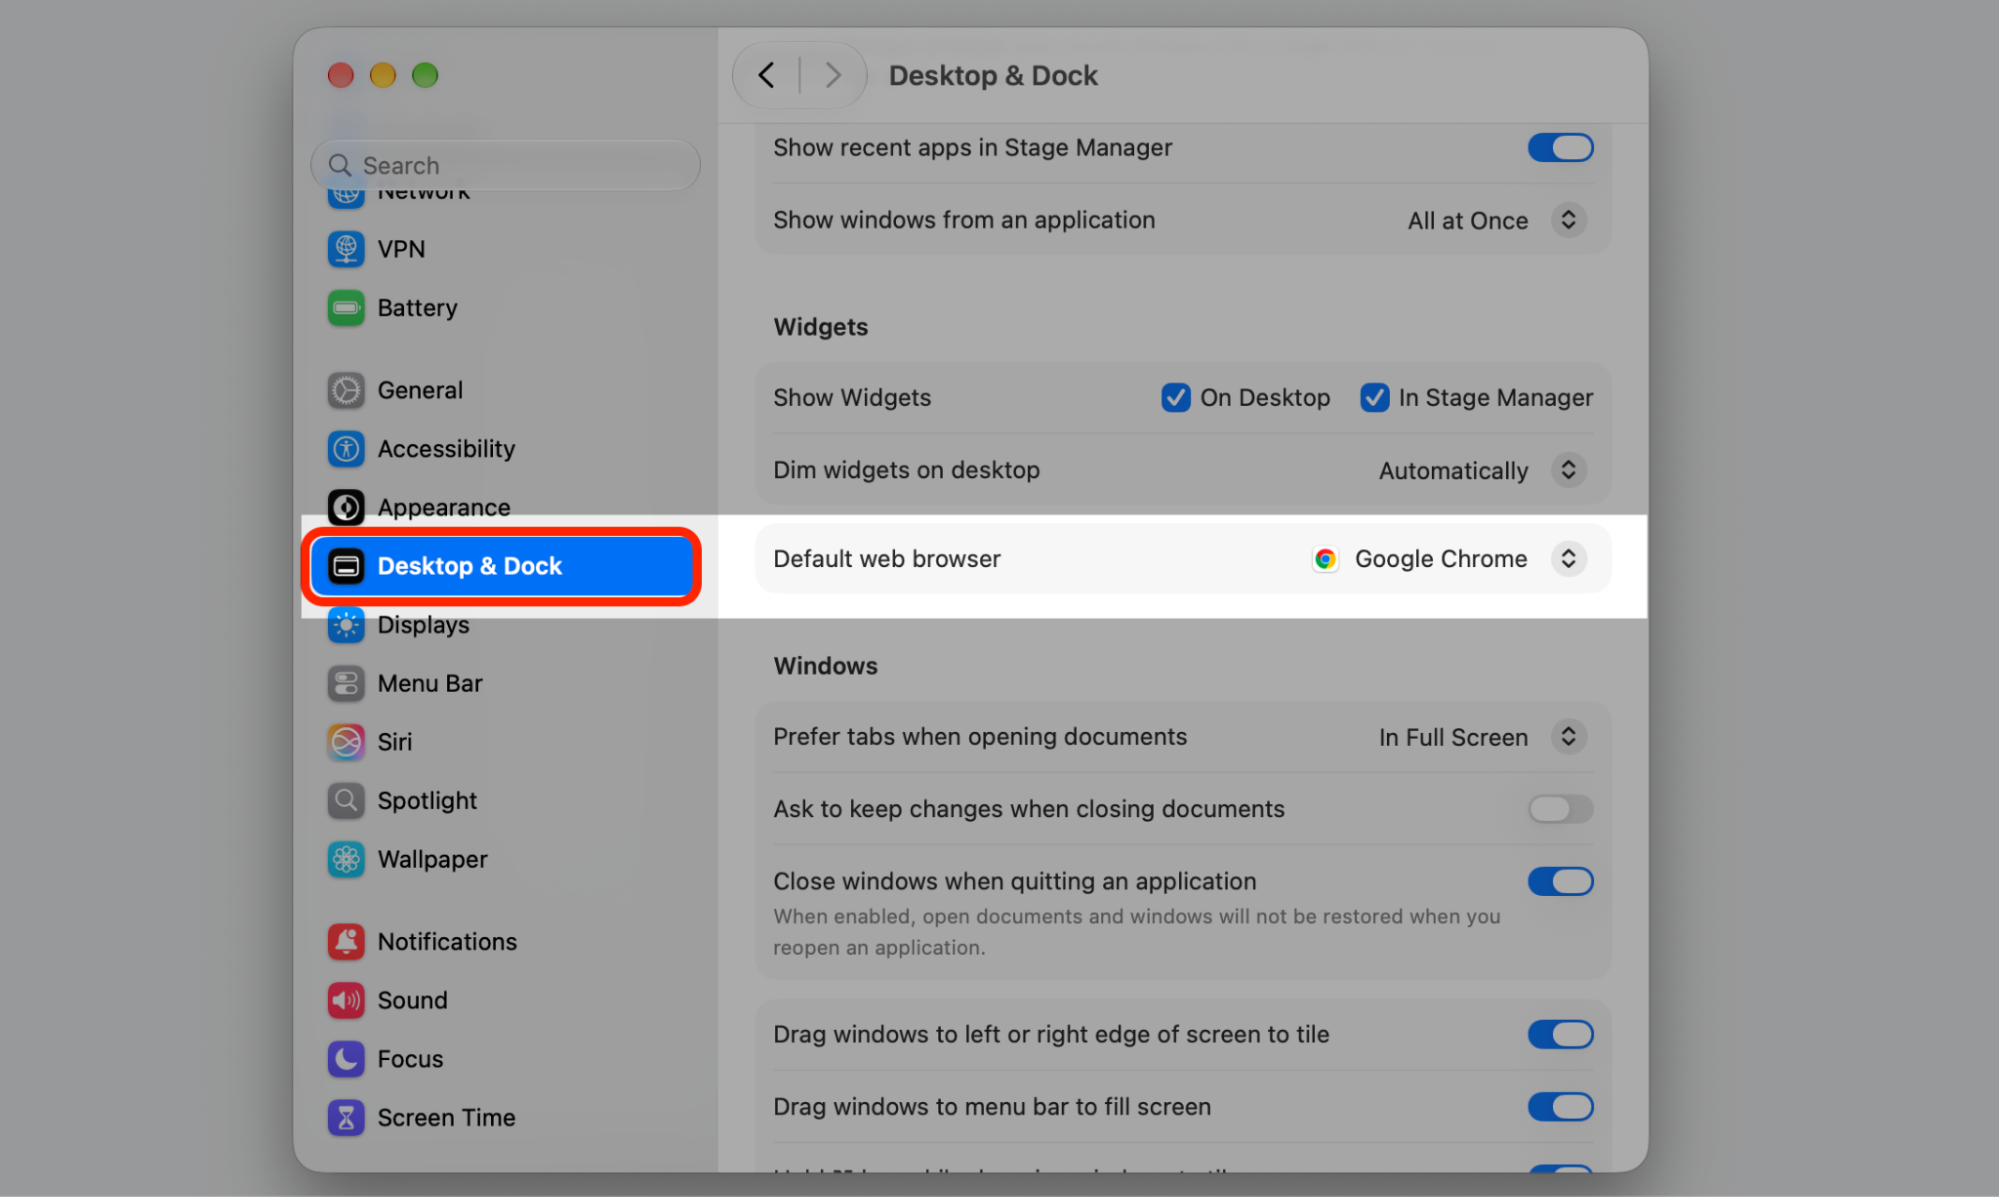This screenshot has width=1999, height=1197.
Task: Click the Search field in sidebar
Action: tap(505, 165)
